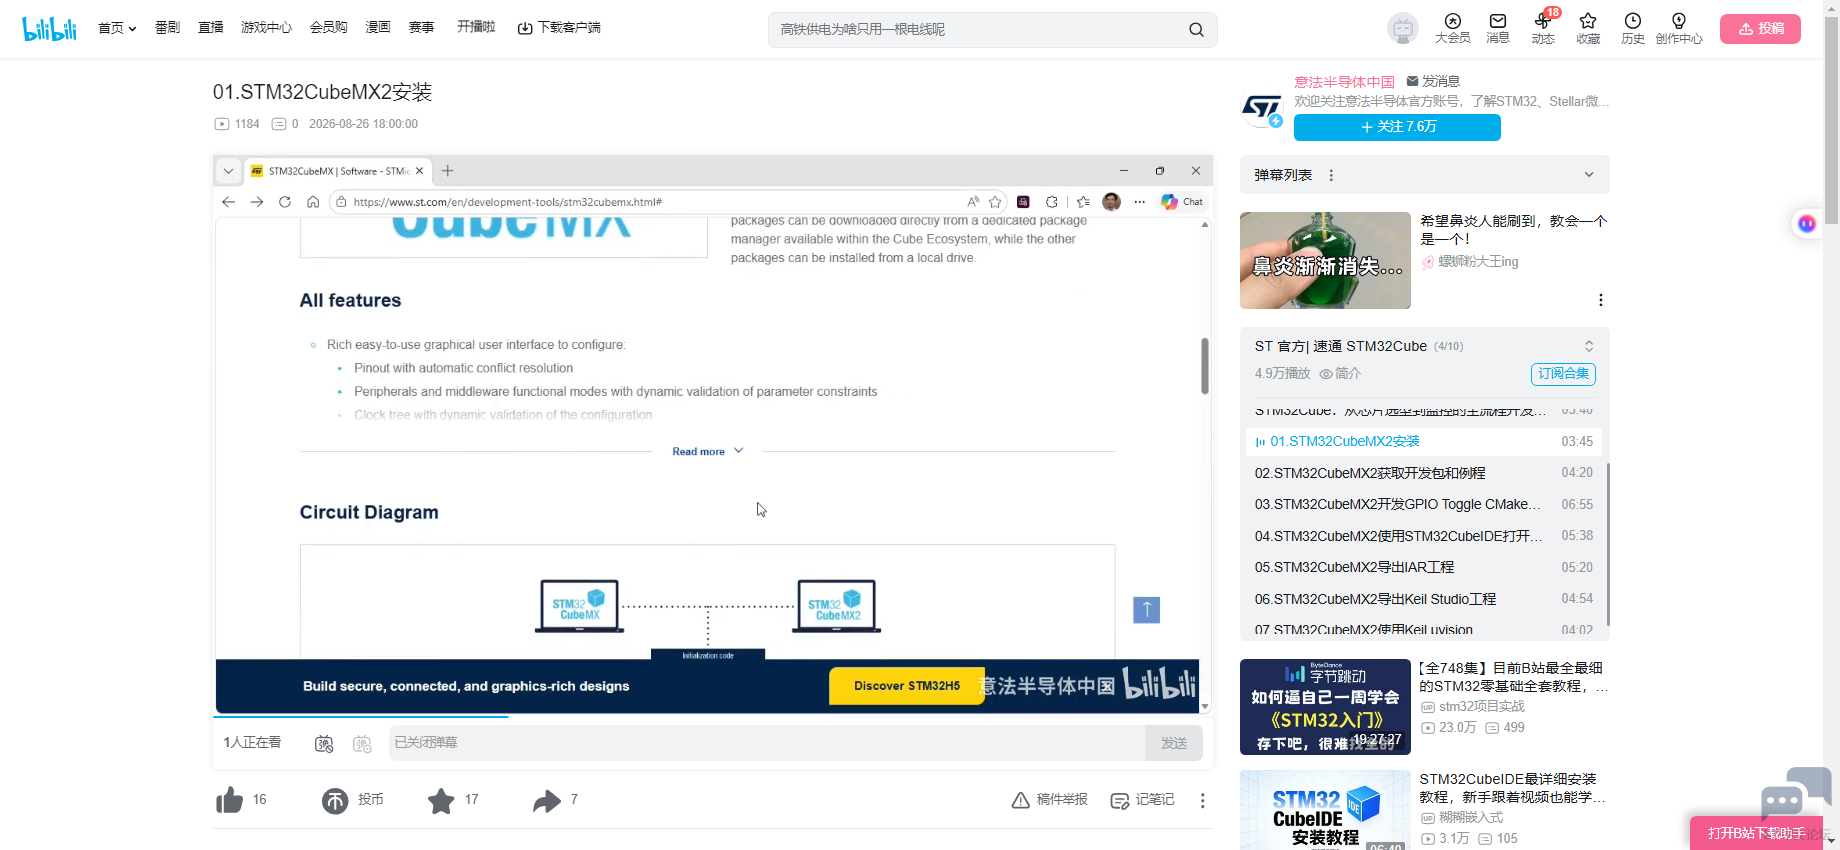
Task: Play episode 06.STM32CubeMX2导出Keil Studio工程
Action: coord(1424,599)
